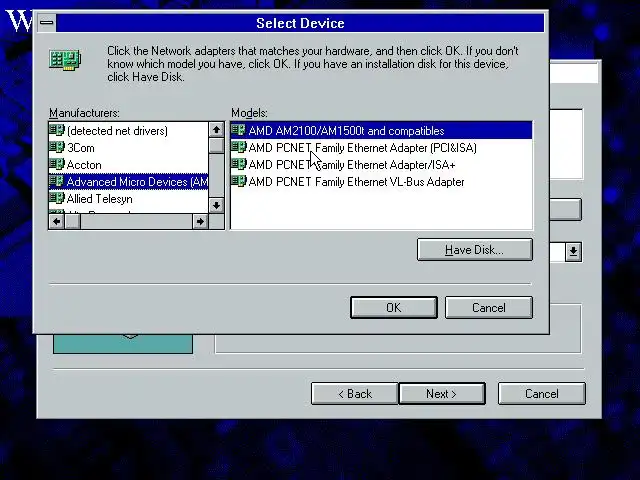Click the Manufacturers horizontal scrollbar thumb
This screenshot has width=640, height=480.
(x=73, y=222)
